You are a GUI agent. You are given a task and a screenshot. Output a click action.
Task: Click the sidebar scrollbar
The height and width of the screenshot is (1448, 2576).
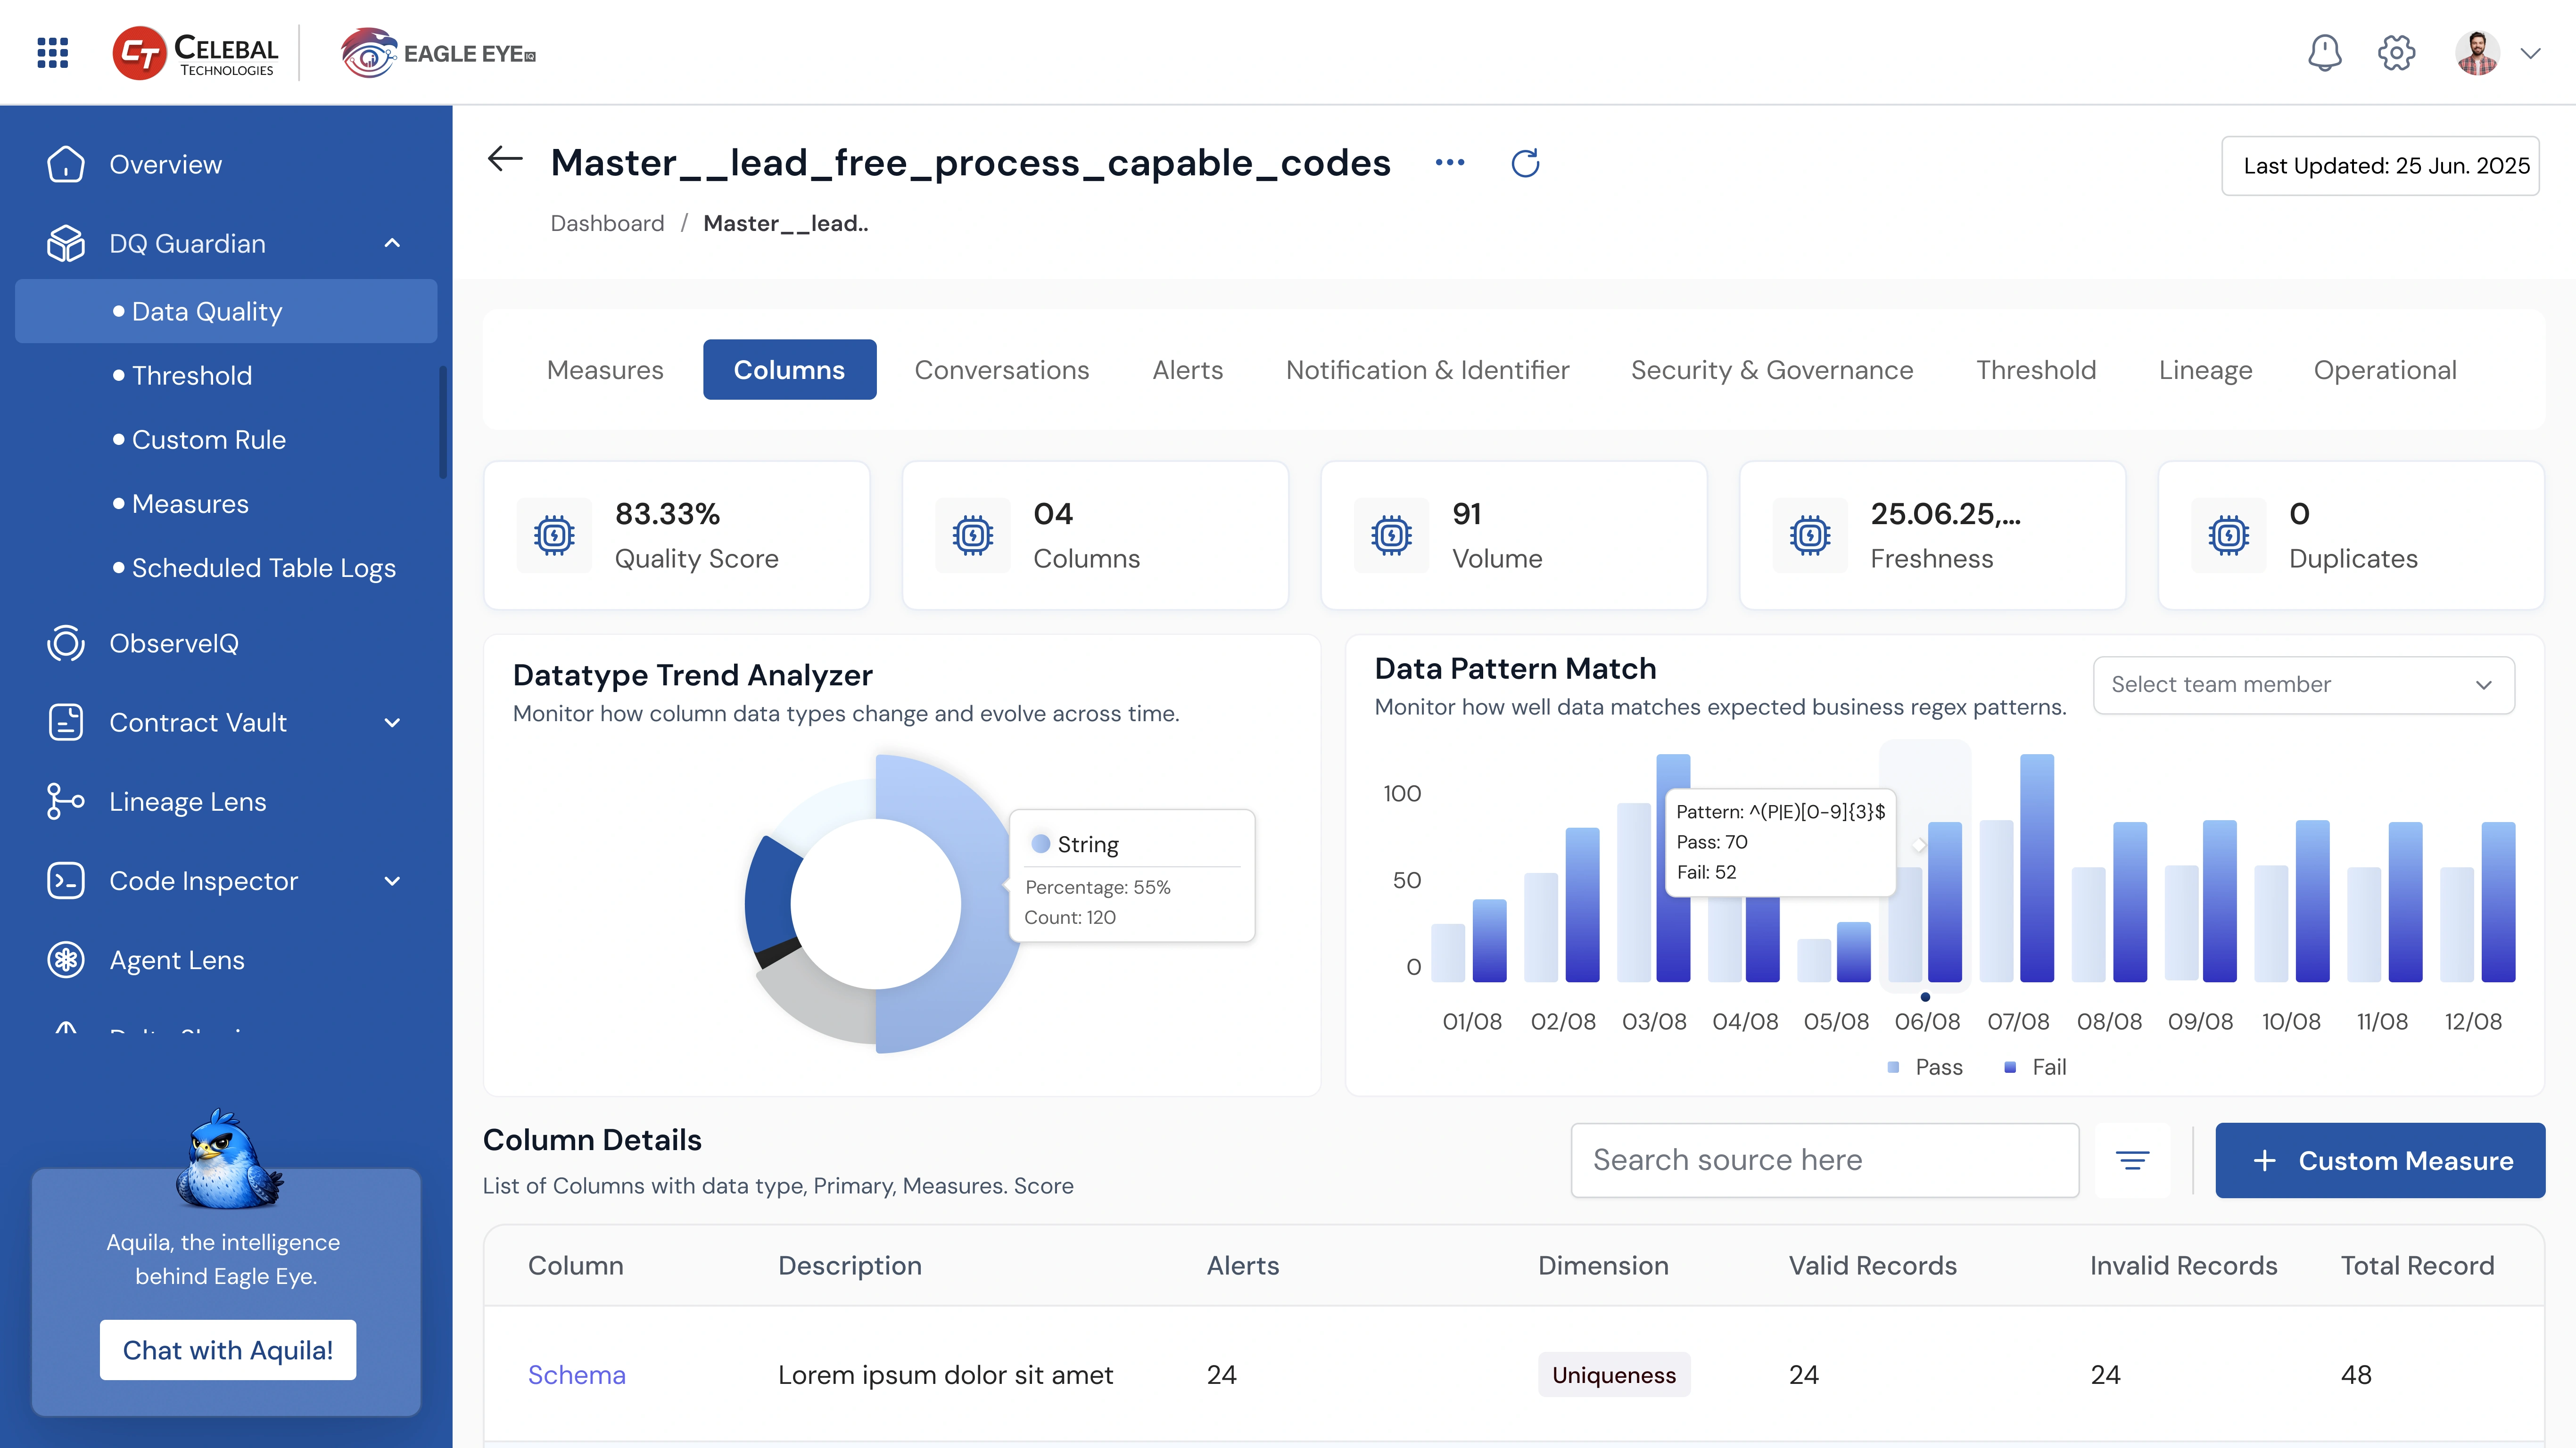[443, 422]
